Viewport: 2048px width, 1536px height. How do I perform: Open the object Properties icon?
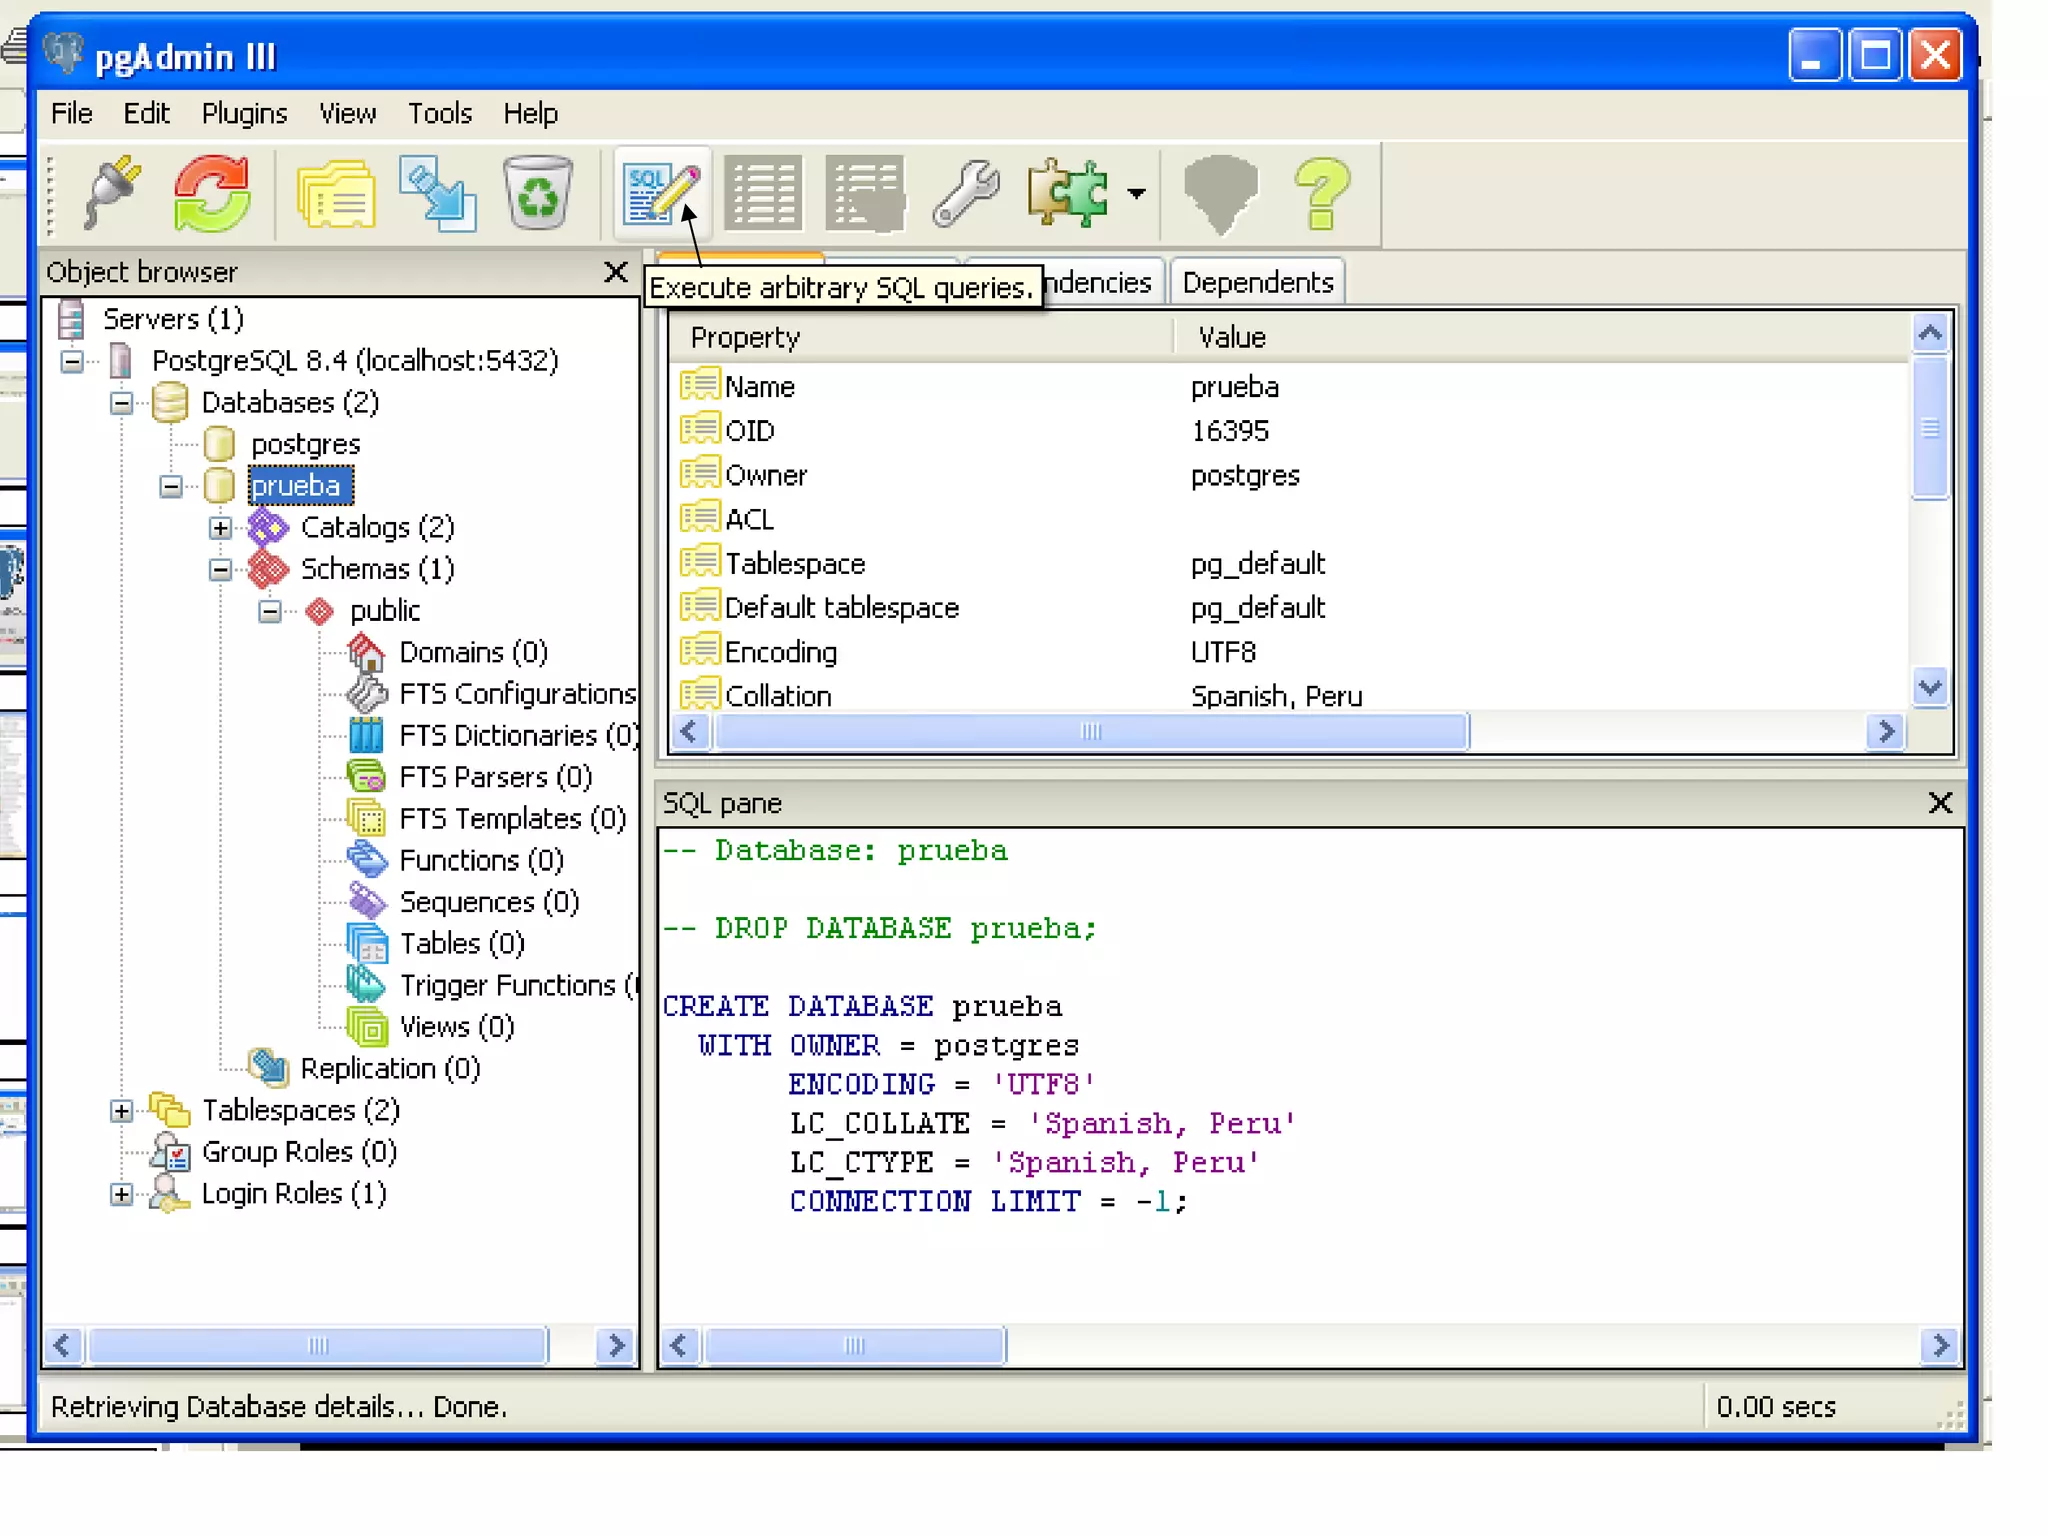337,194
